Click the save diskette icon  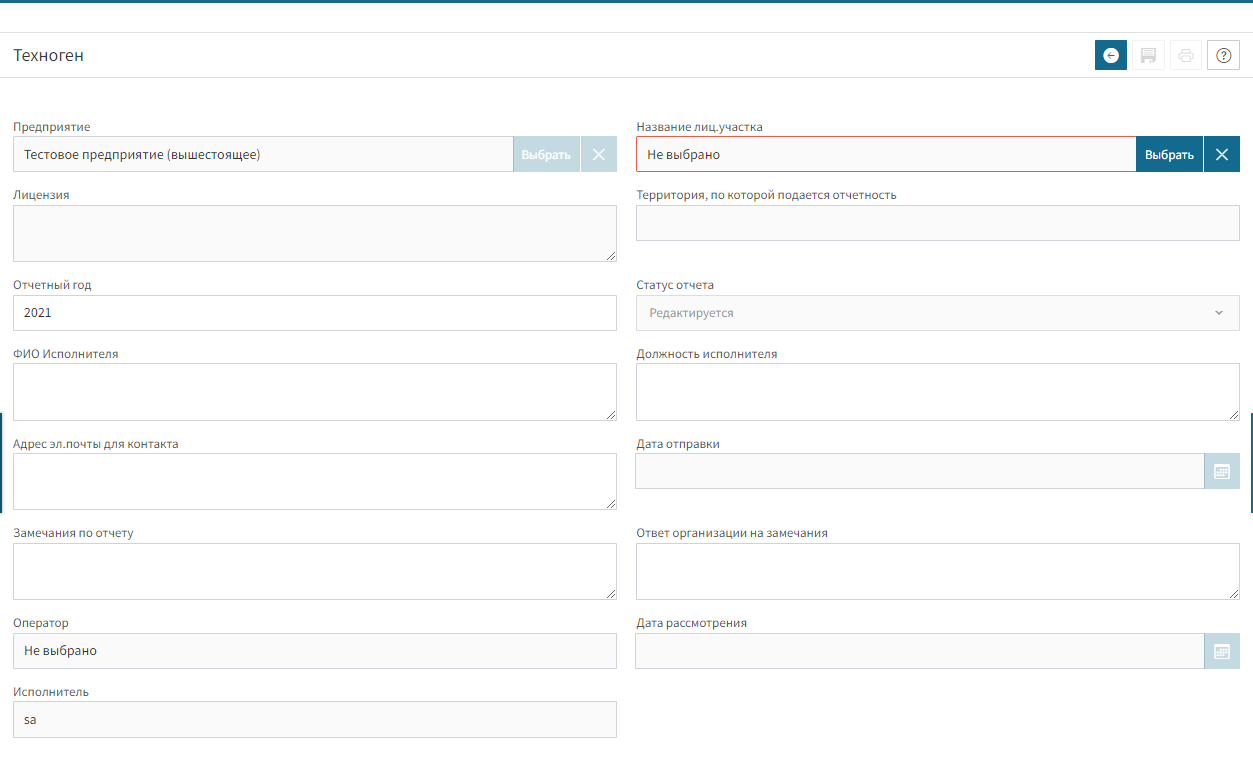[x=1148, y=56]
